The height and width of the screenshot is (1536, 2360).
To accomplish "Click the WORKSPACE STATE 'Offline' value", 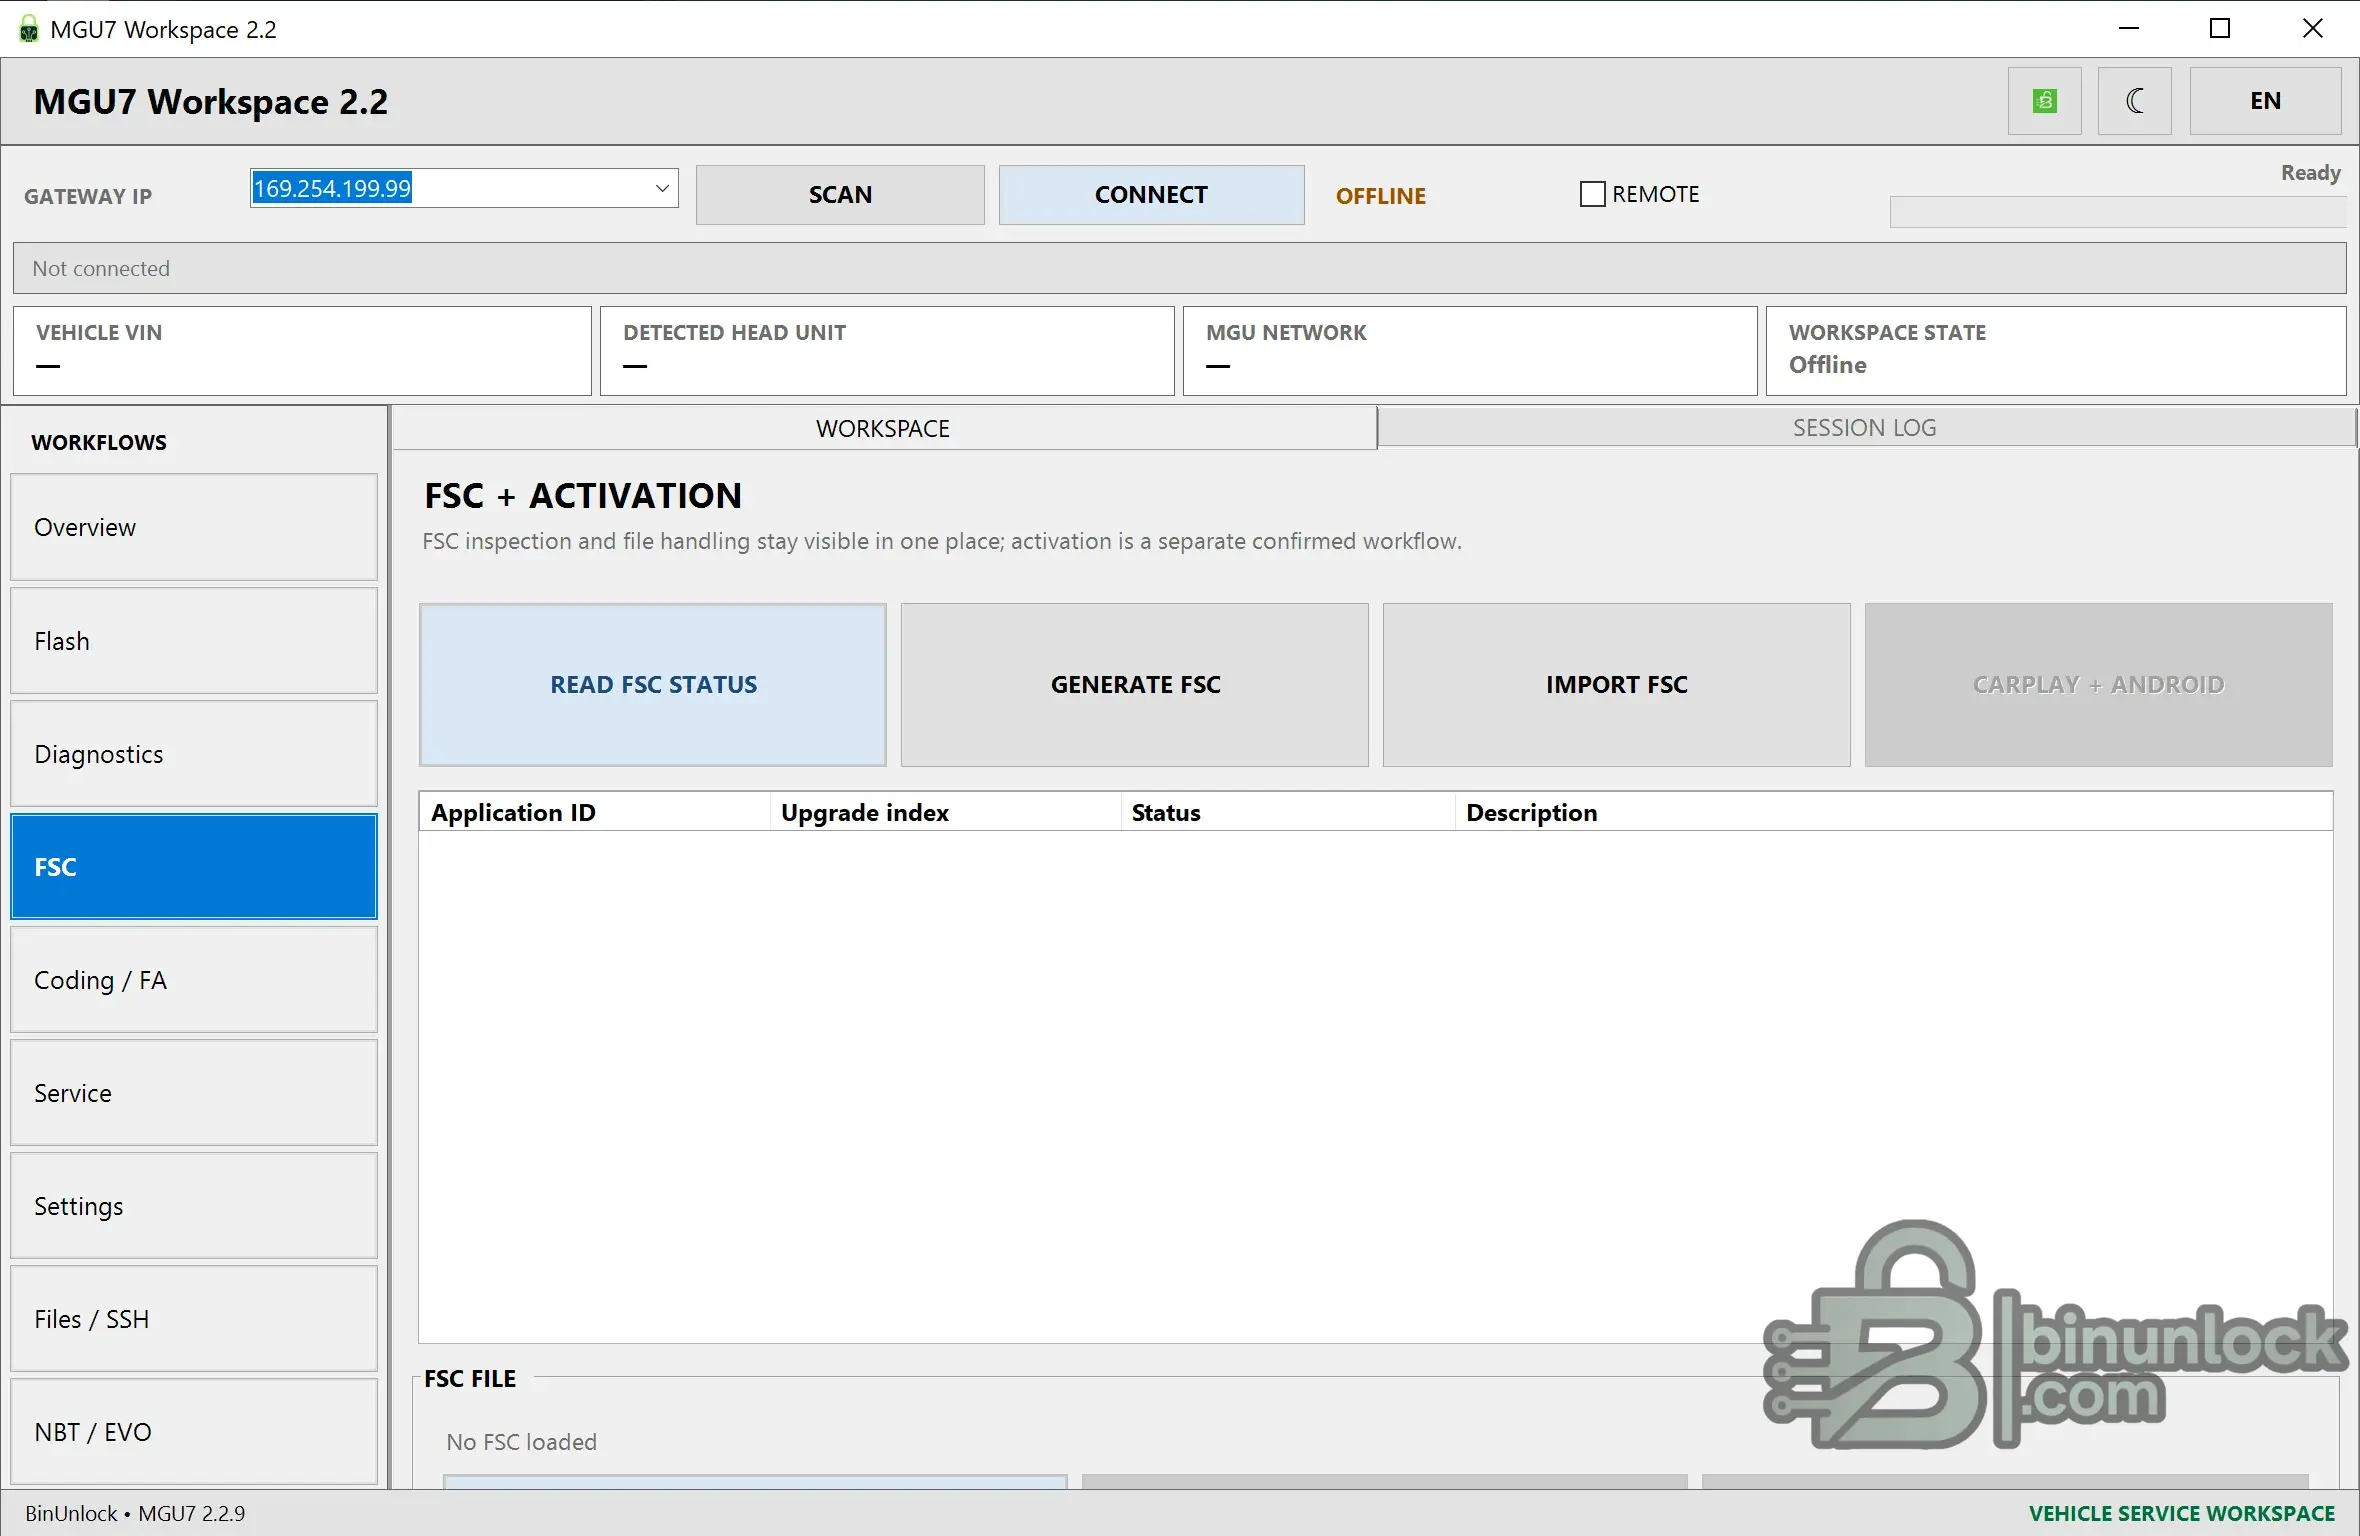I will click(1828, 365).
